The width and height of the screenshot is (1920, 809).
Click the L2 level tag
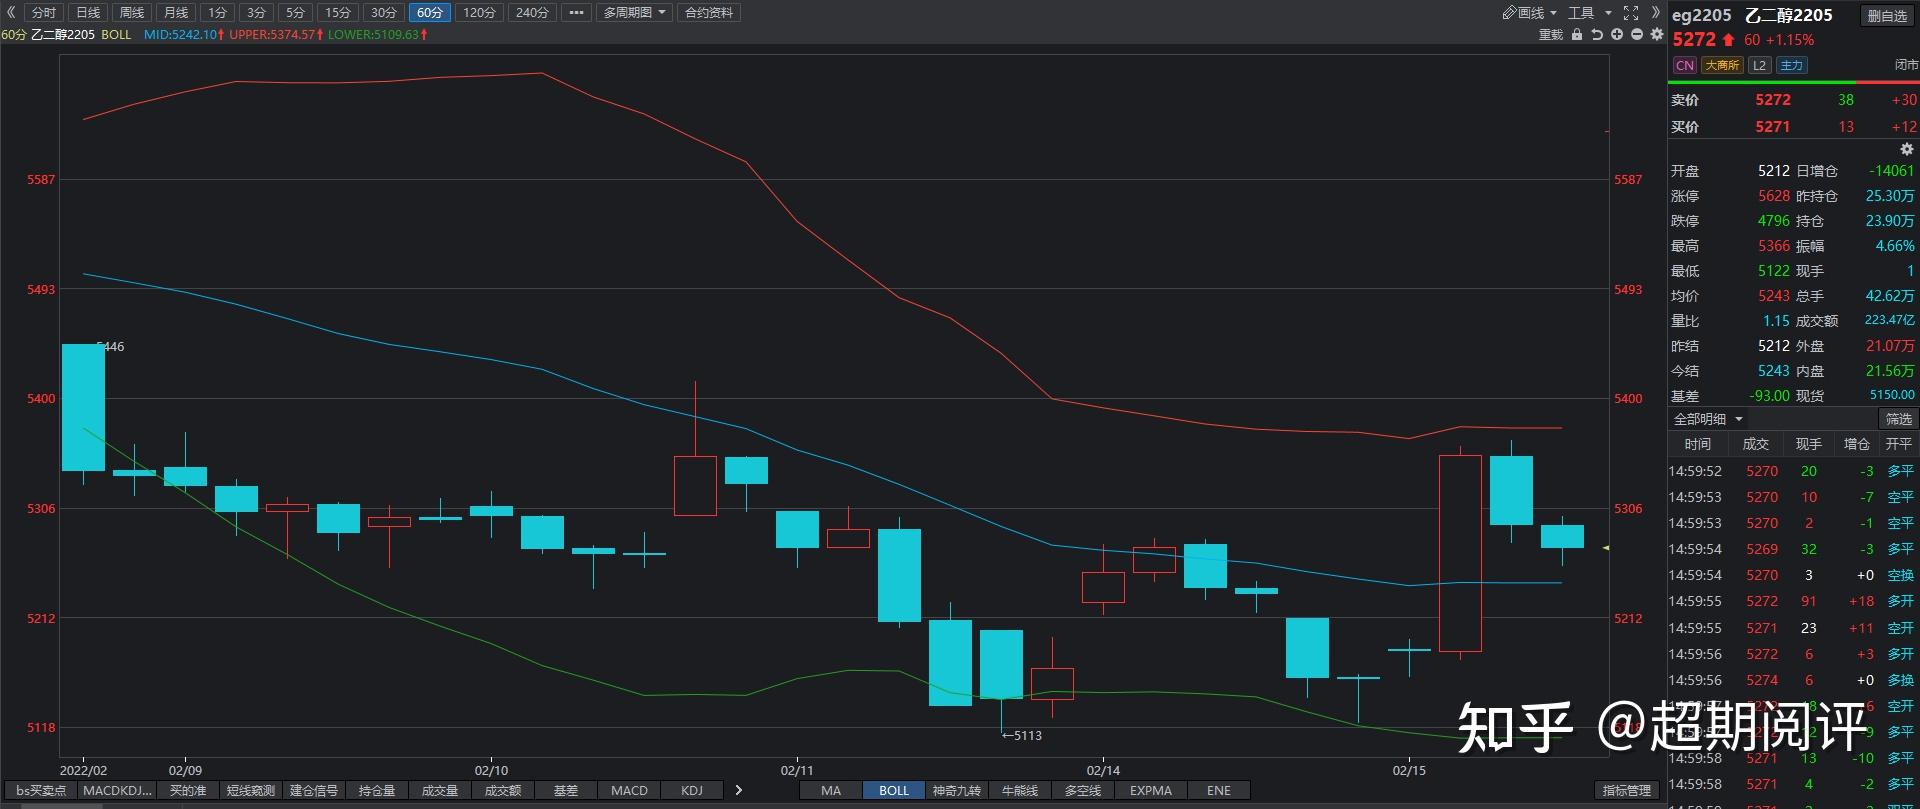coord(1760,65)
